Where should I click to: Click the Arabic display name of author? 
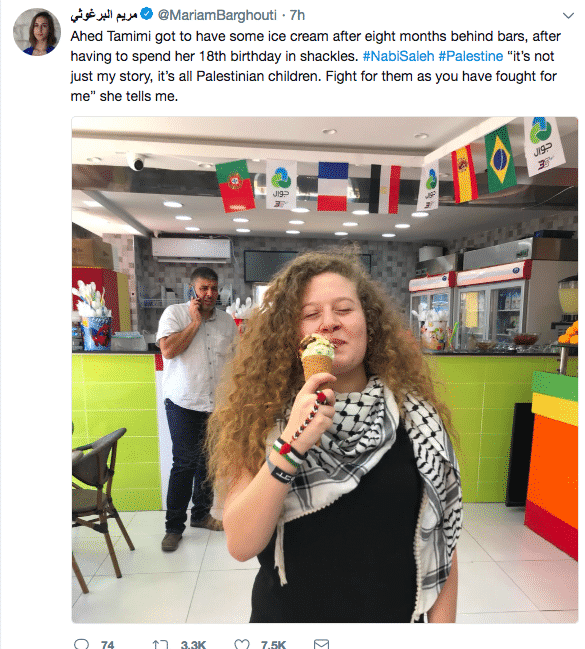point(104,15)
